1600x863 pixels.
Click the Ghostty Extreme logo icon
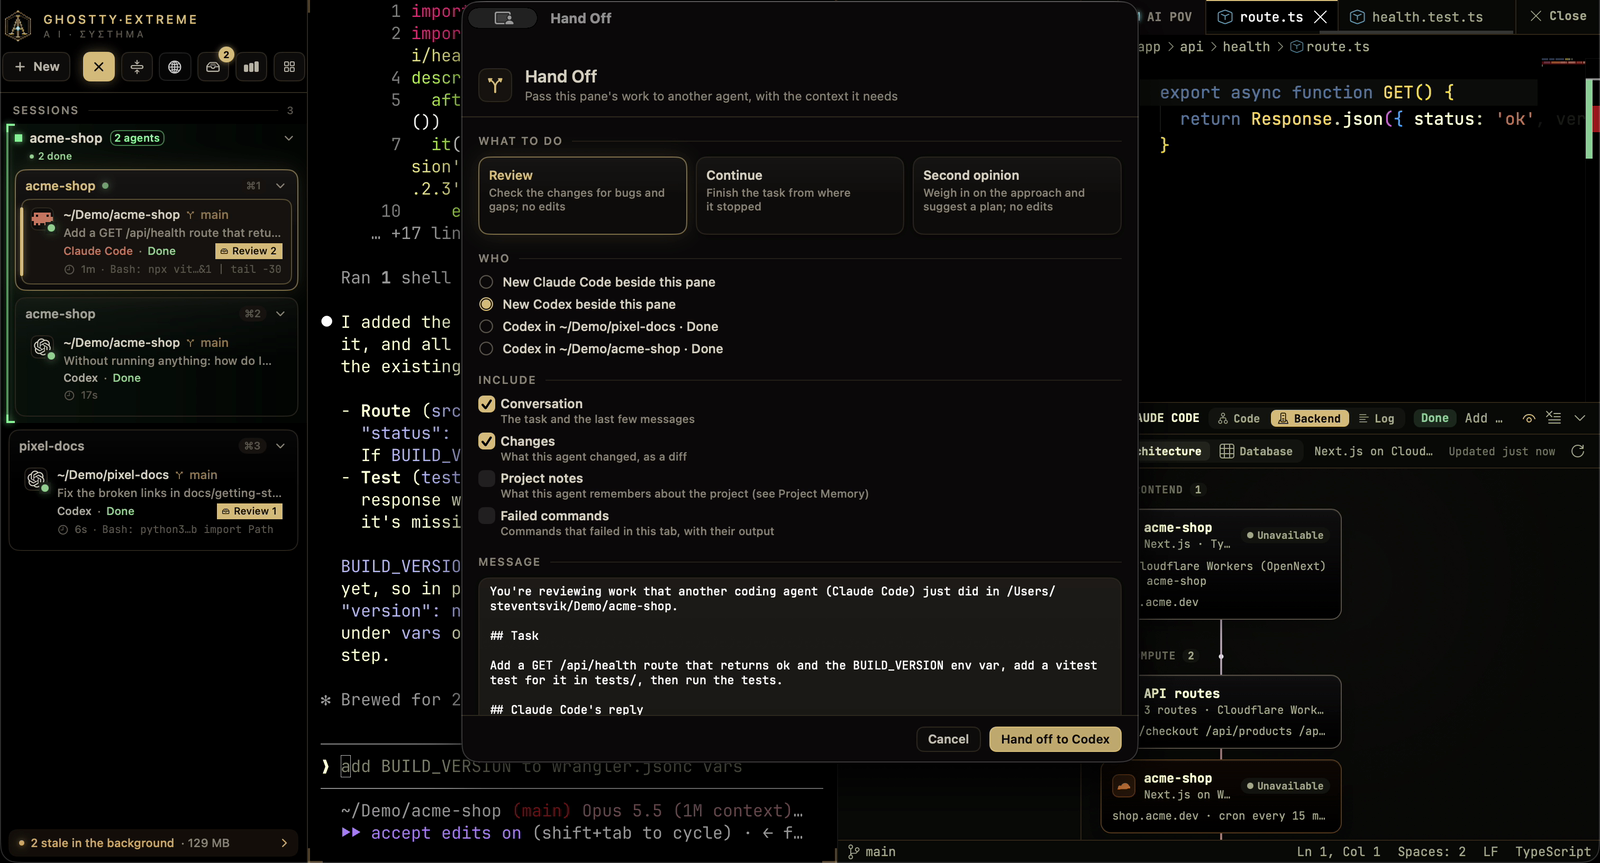coord(19,26)
